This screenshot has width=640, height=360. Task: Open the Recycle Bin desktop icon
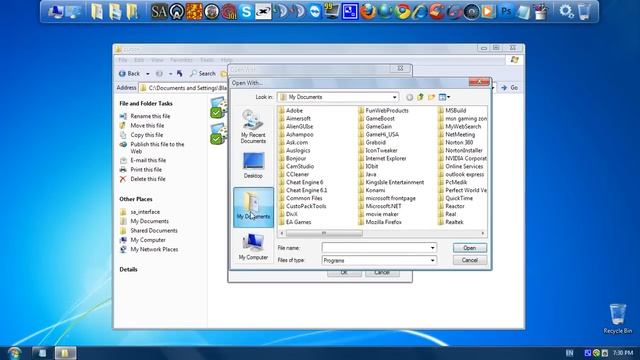[x=618, y=318]
